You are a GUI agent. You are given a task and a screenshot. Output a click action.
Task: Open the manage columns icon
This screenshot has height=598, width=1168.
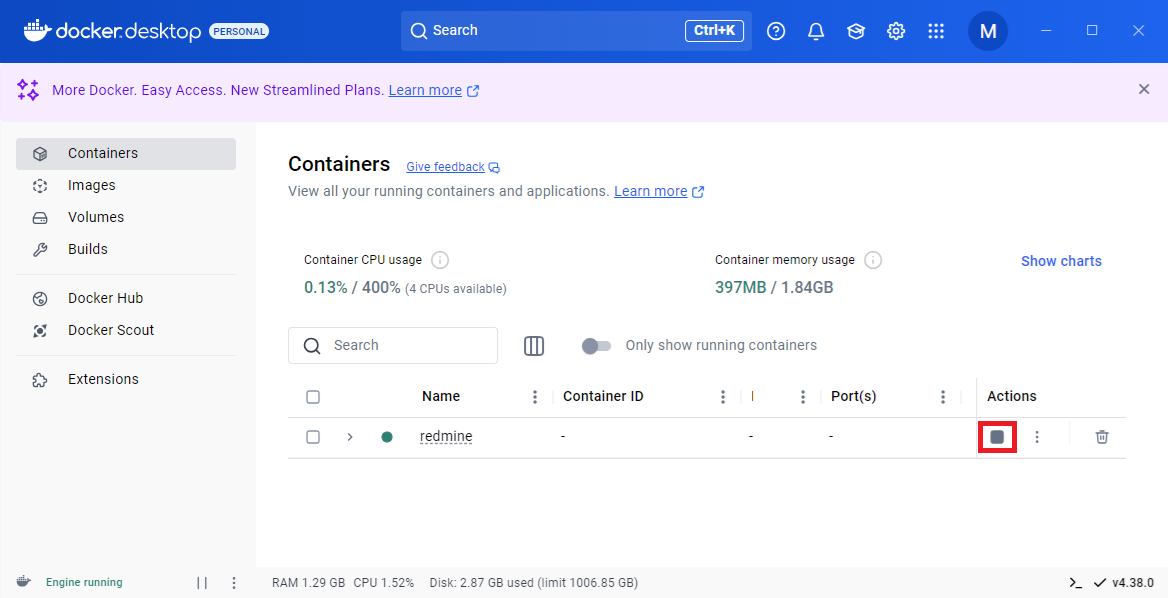[x=534, y=346]
